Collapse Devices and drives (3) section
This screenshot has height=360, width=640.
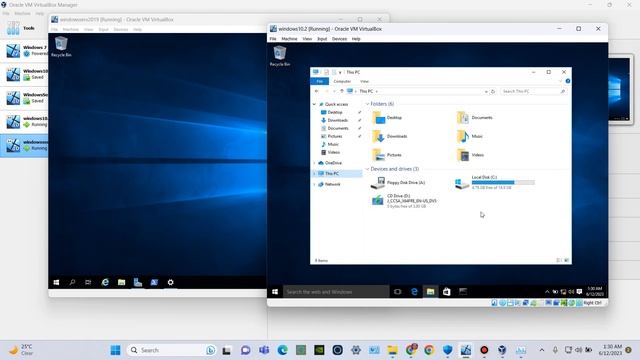click(367, 169)
